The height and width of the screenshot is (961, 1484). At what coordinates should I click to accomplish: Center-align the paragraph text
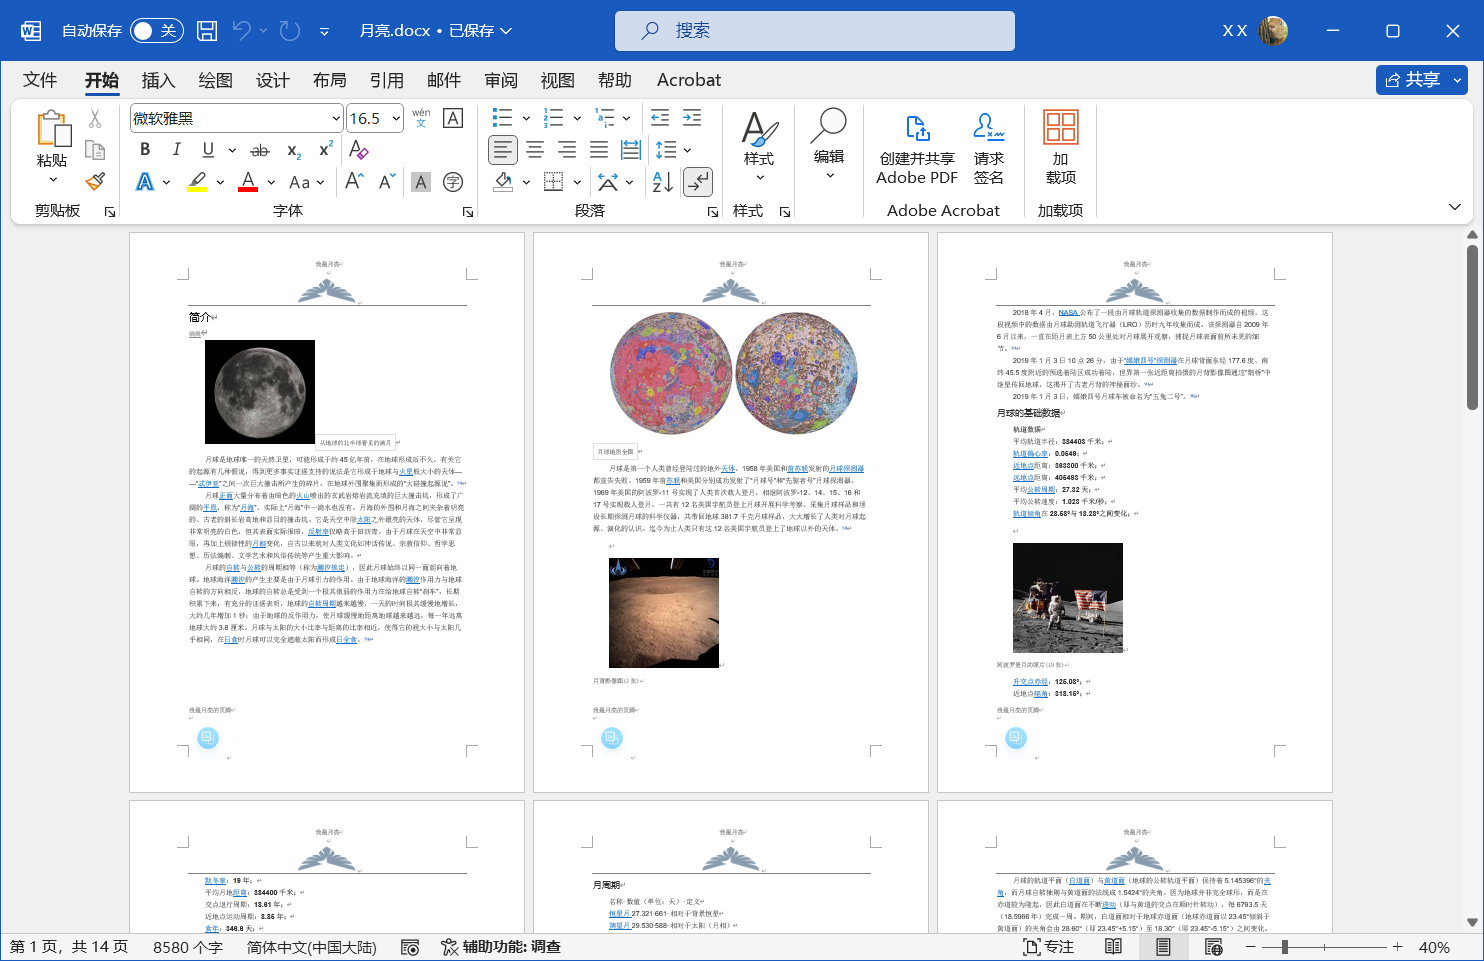(535, 150)
